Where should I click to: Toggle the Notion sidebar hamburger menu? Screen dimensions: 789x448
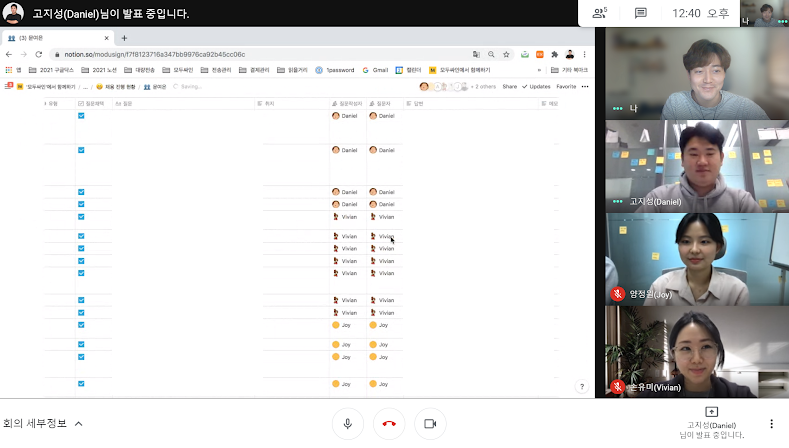tap(8, 87)
